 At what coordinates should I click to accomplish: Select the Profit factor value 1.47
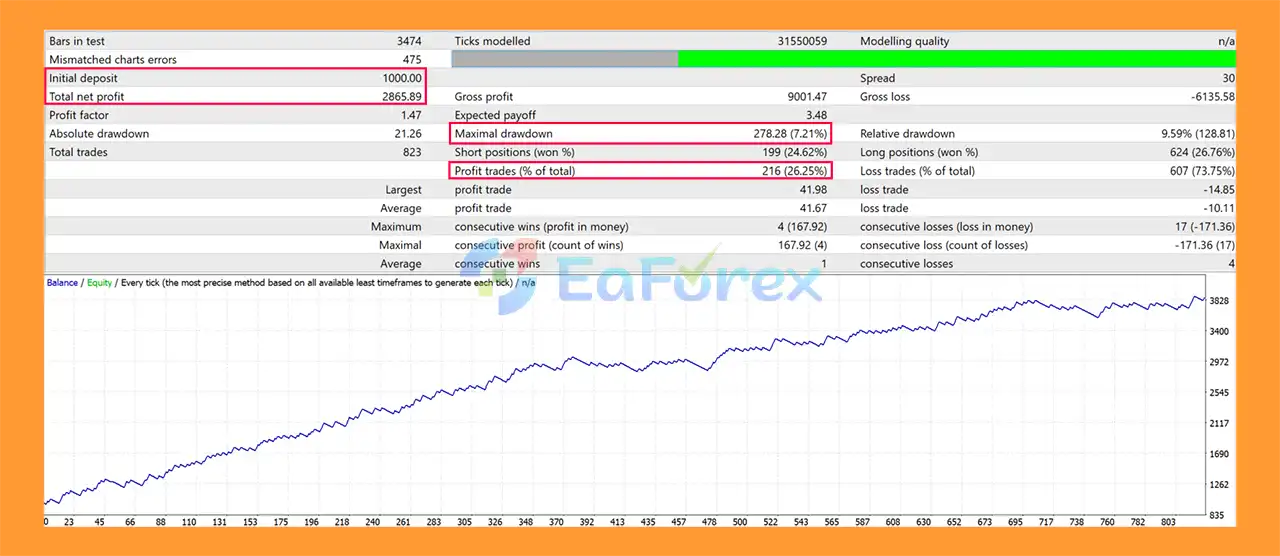point(410,115)
